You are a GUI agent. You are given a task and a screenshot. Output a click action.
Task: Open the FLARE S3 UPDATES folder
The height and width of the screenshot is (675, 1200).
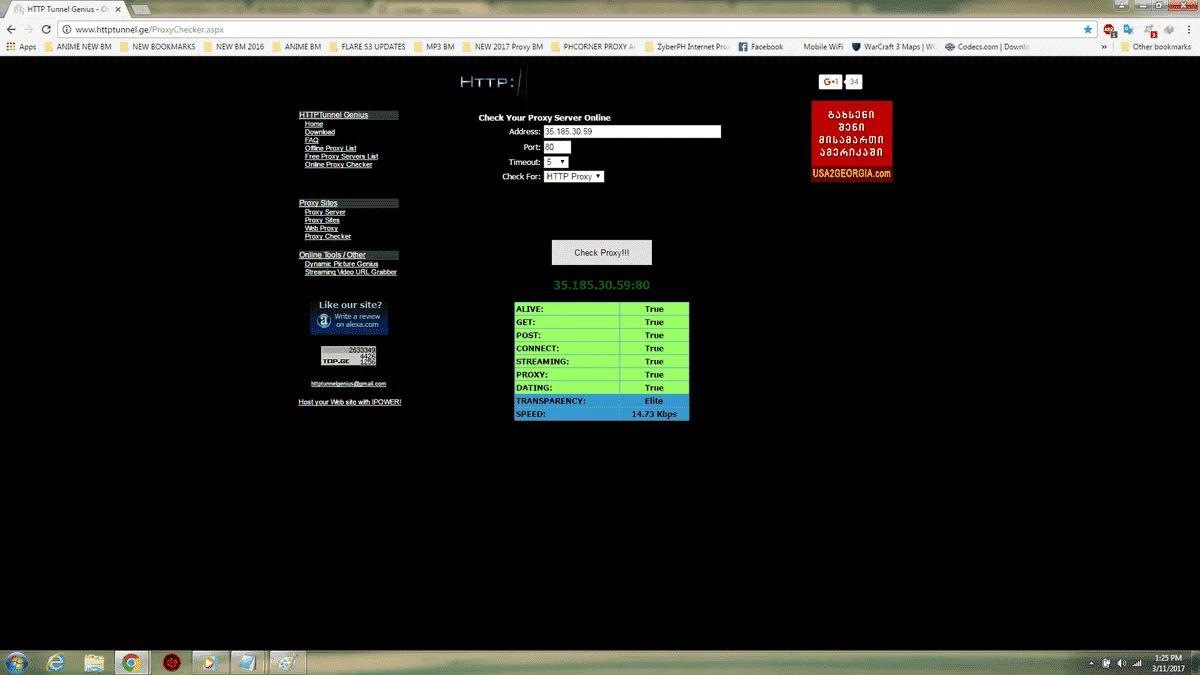click(367, 47)
